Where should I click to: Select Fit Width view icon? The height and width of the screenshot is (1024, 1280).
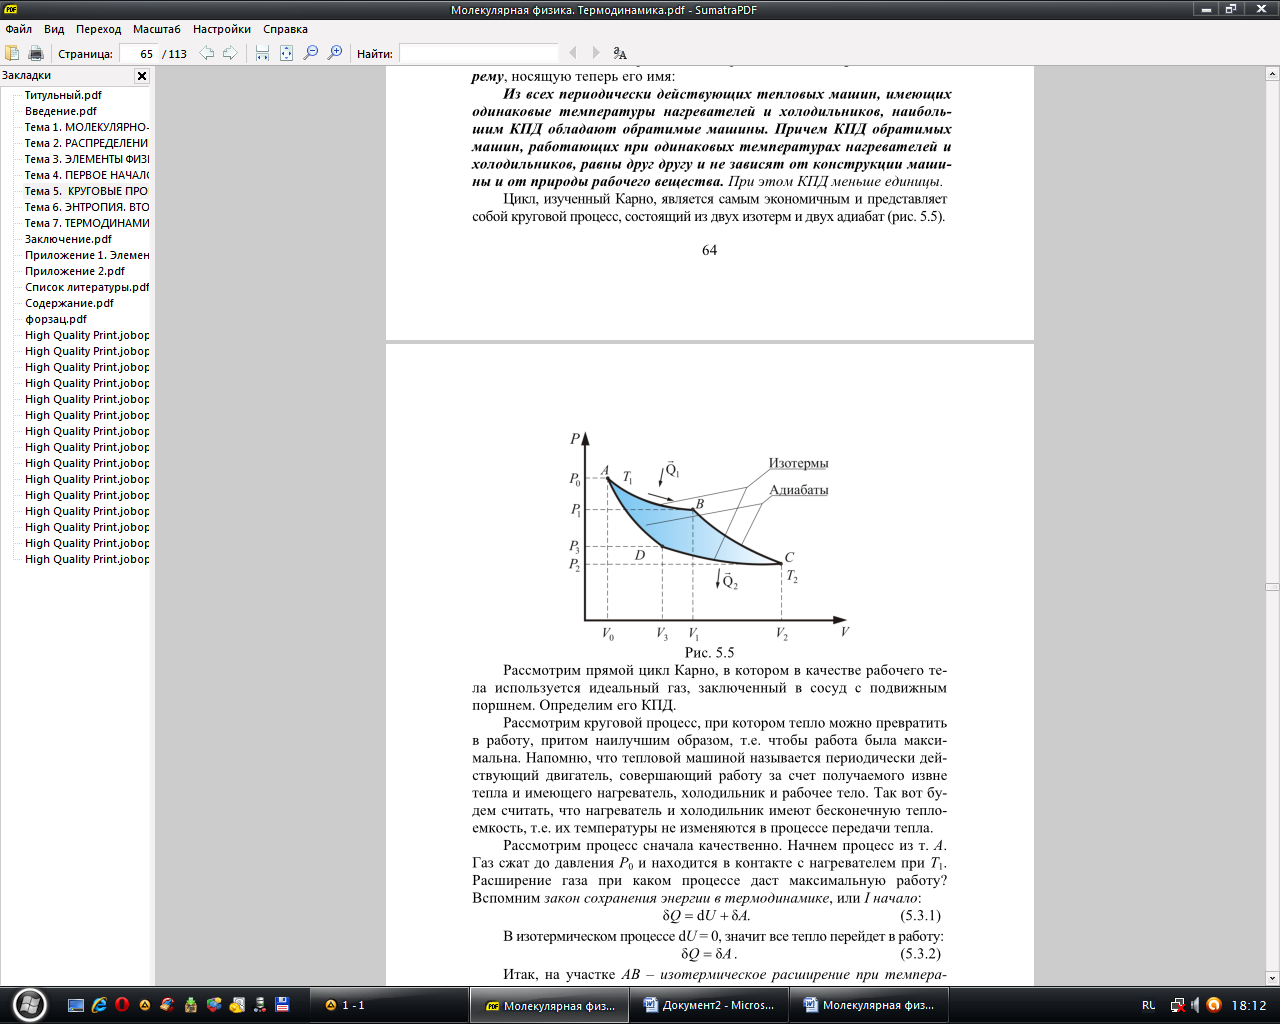(x=262, y=53)
